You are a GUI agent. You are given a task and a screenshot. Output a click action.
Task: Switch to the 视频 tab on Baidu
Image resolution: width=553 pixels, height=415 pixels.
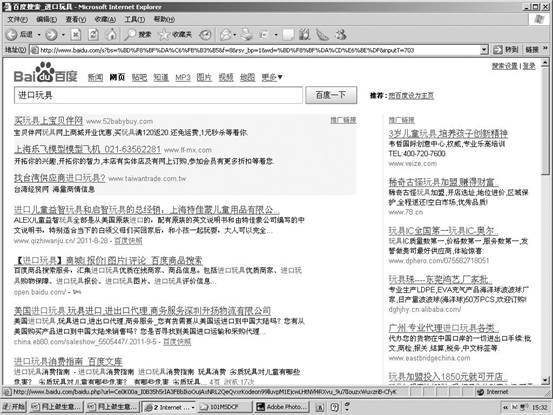pos(226,77)
